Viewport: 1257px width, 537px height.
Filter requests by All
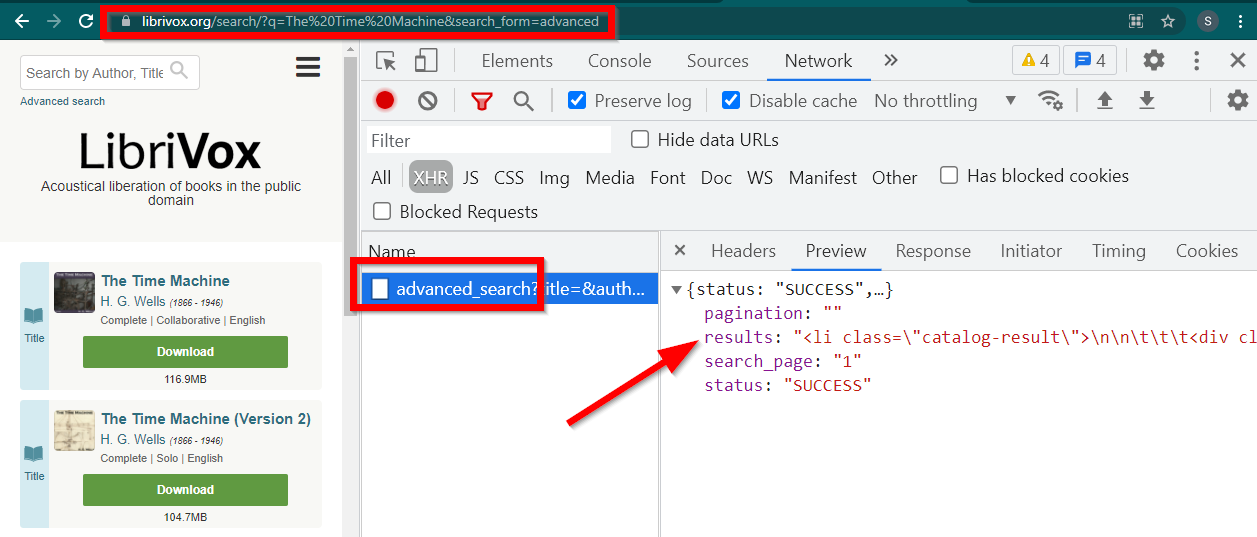[x=381, y=178]
